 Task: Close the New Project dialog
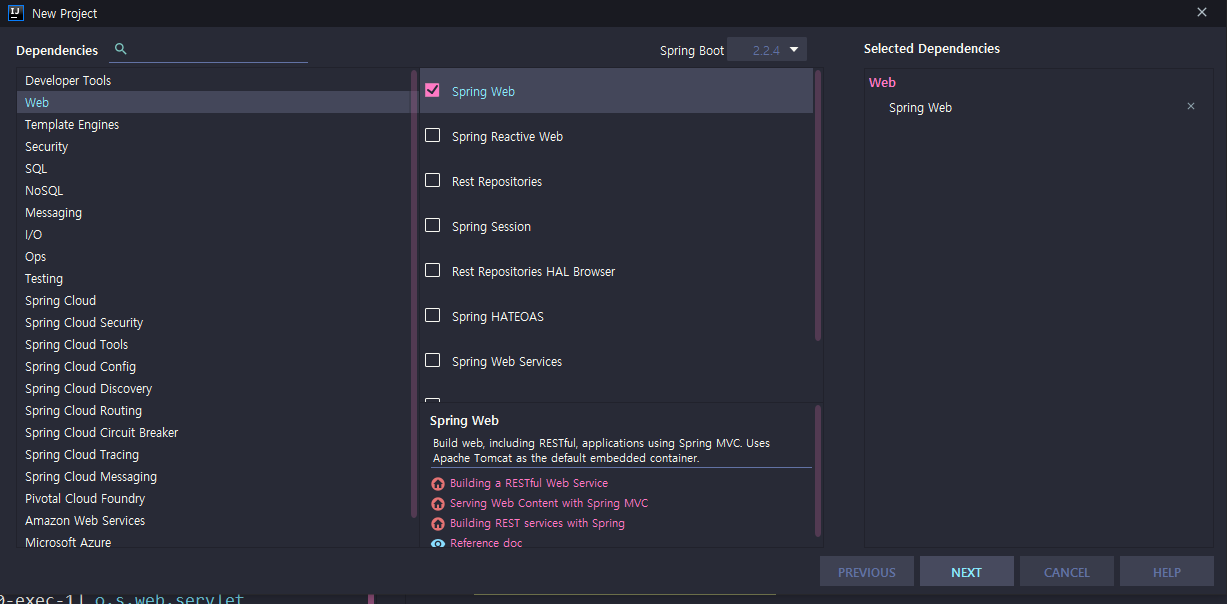1202,12
